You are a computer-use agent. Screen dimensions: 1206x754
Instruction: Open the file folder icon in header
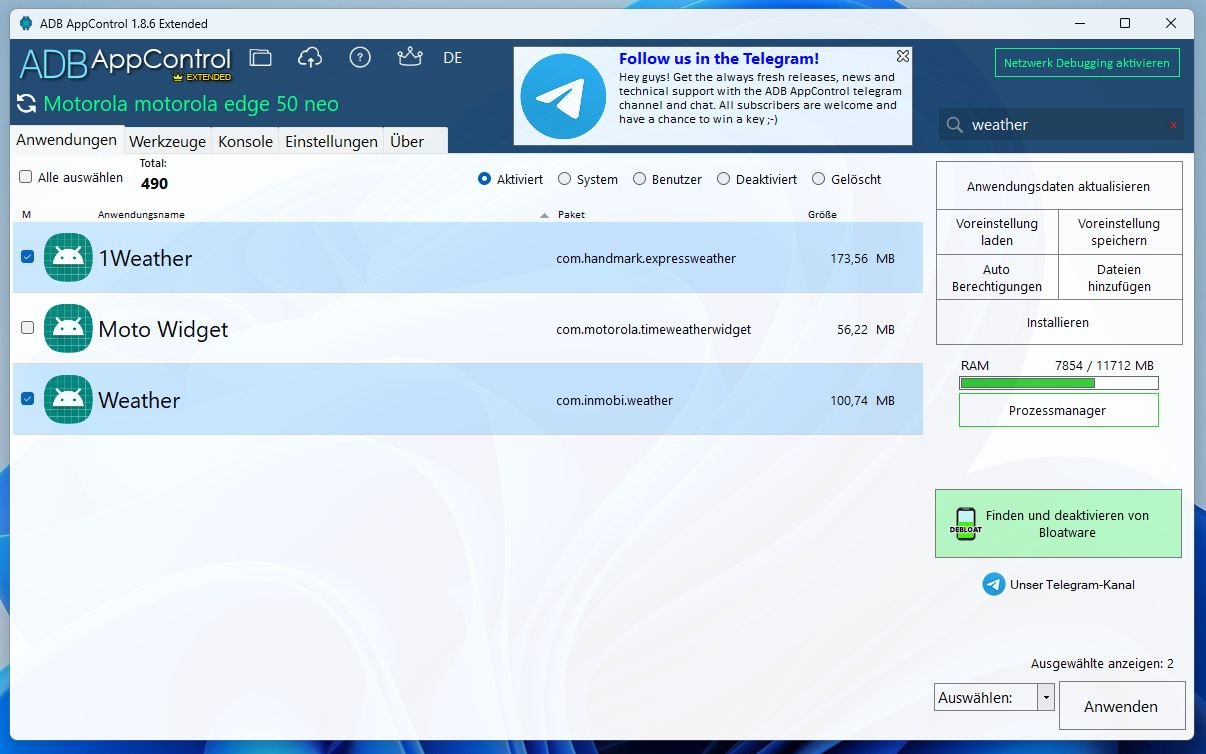pyautogui.click(x=260, y=58)
